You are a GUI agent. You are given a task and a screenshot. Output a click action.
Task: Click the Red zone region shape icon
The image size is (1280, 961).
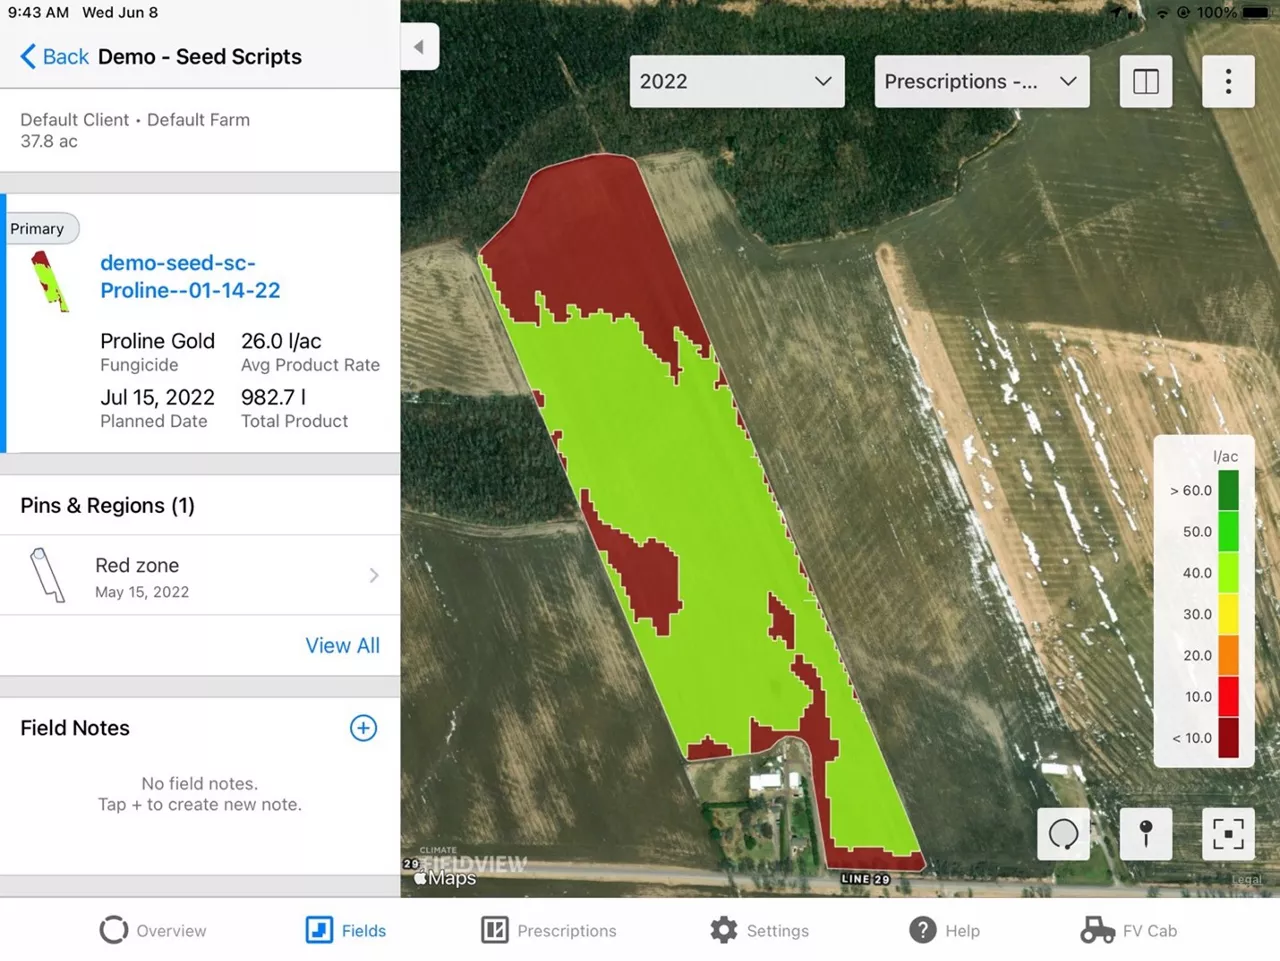tap(46, 575)
